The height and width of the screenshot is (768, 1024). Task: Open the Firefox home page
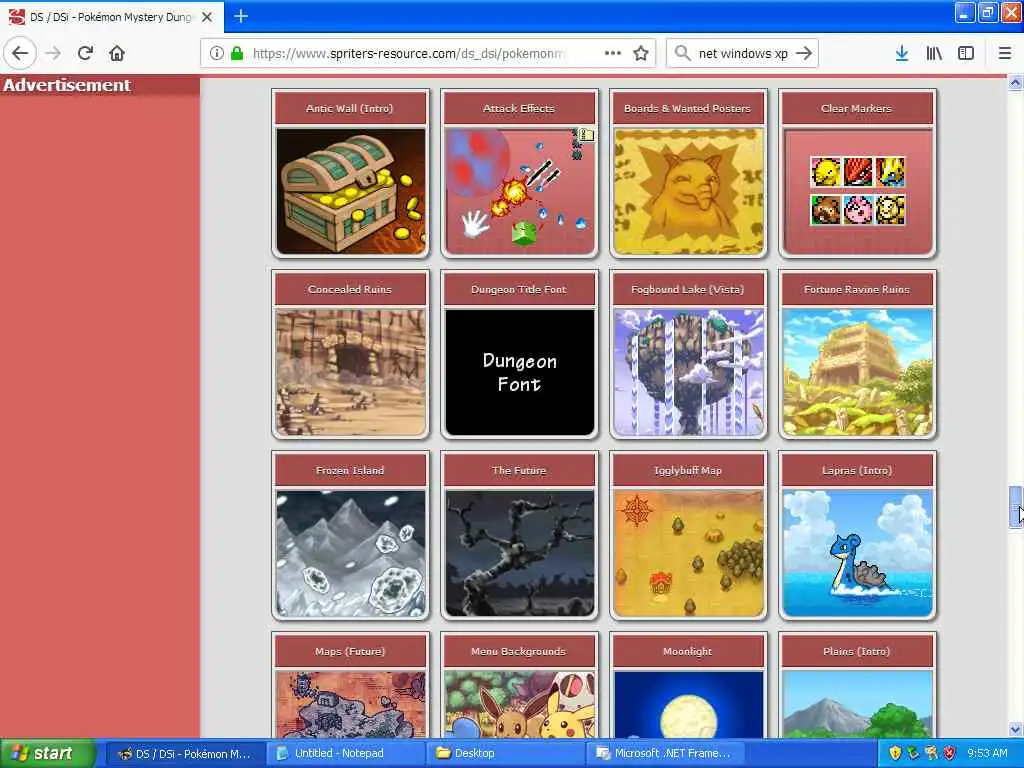117,53
